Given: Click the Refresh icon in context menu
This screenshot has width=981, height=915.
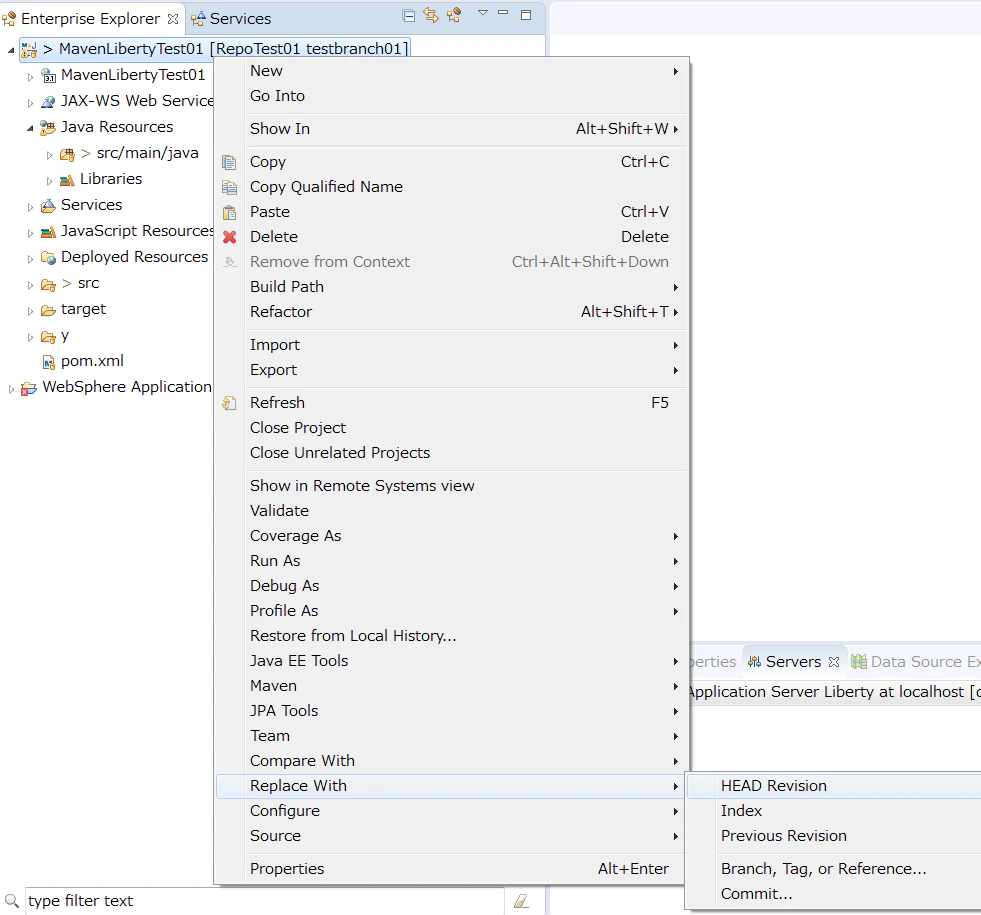Looking at the screenshot, I should pos(230,403).
